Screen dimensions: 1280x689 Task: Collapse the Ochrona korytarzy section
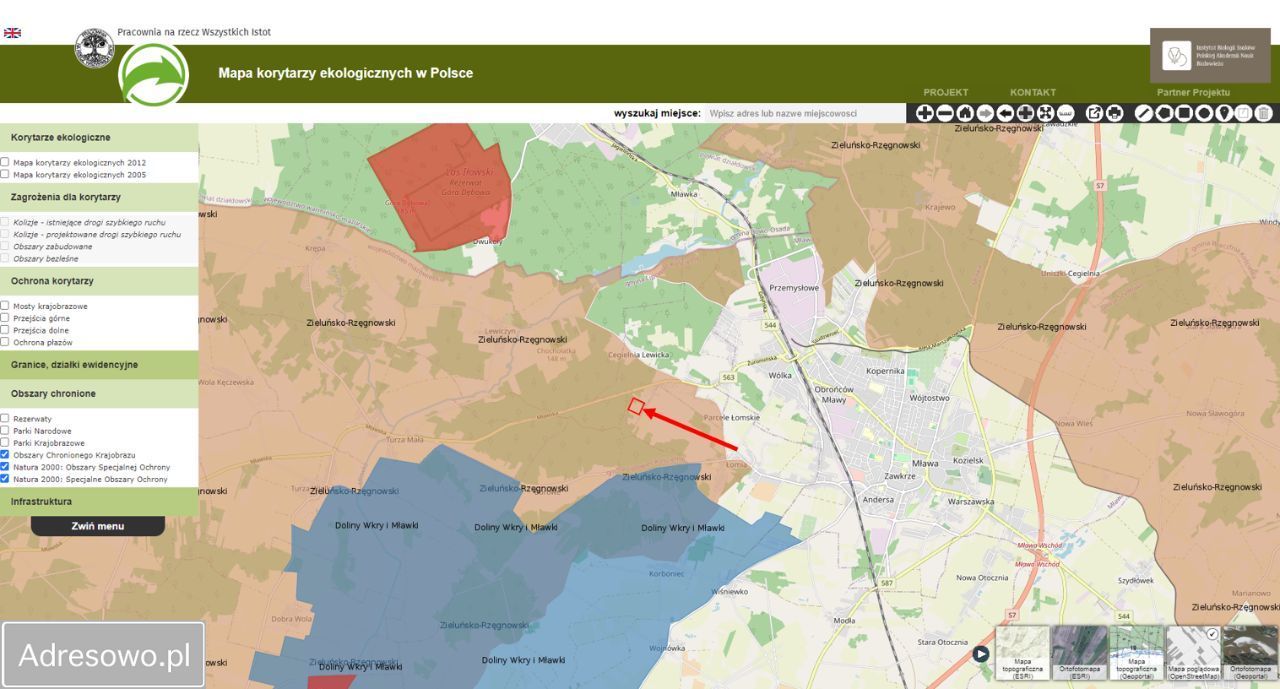tap(99, 281)
